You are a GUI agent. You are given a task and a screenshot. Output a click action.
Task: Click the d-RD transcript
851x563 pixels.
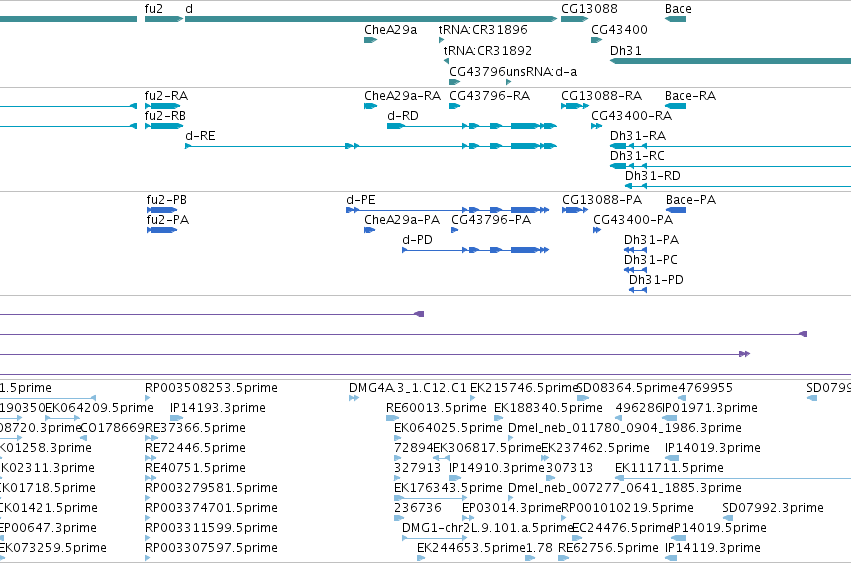click(x=472, y=126)
